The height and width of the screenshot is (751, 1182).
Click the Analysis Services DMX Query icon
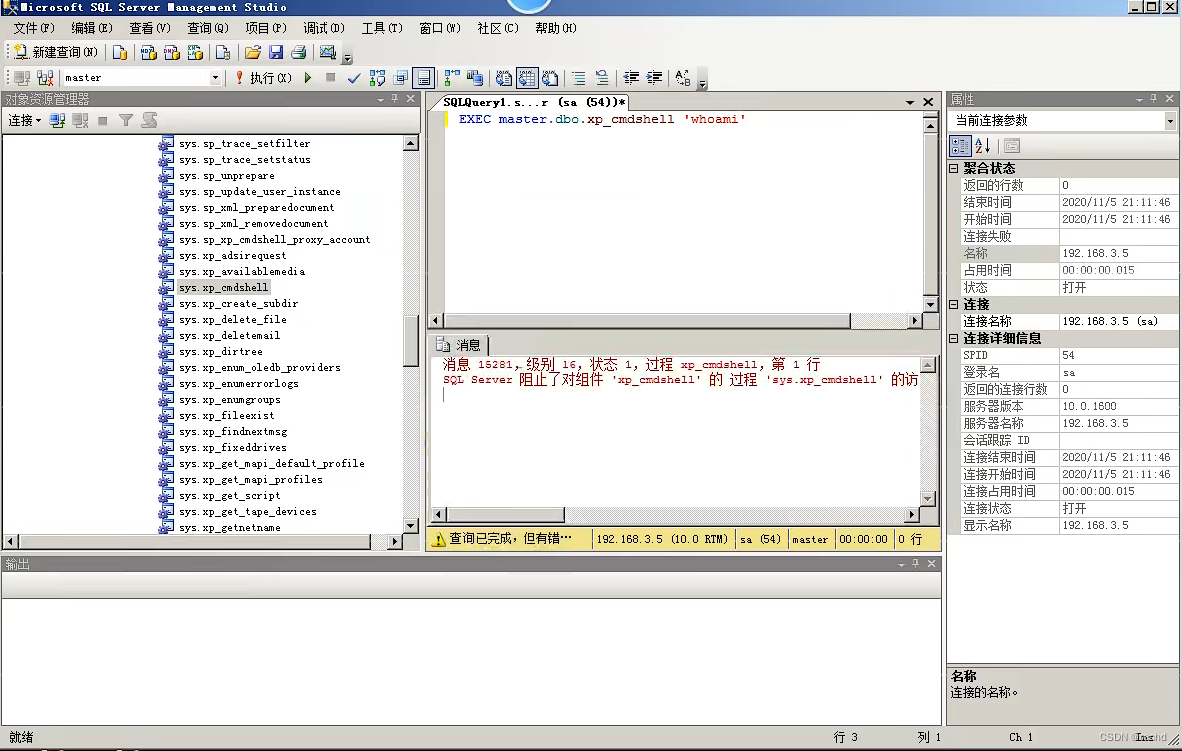(x=171, y=52)
